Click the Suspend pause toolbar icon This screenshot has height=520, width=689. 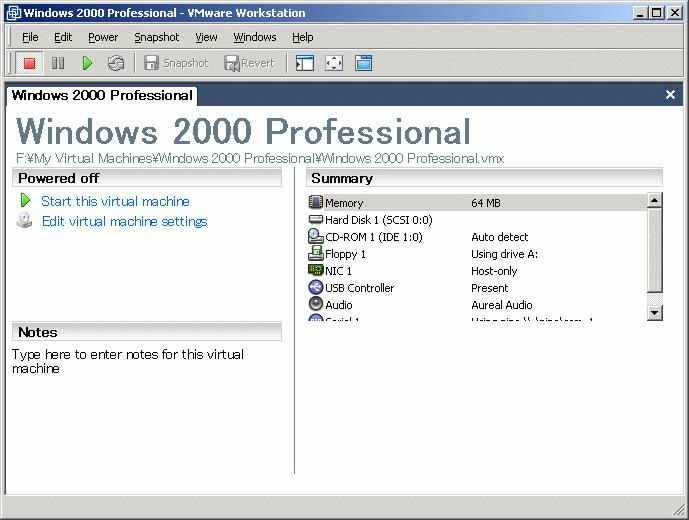point(58,63)
